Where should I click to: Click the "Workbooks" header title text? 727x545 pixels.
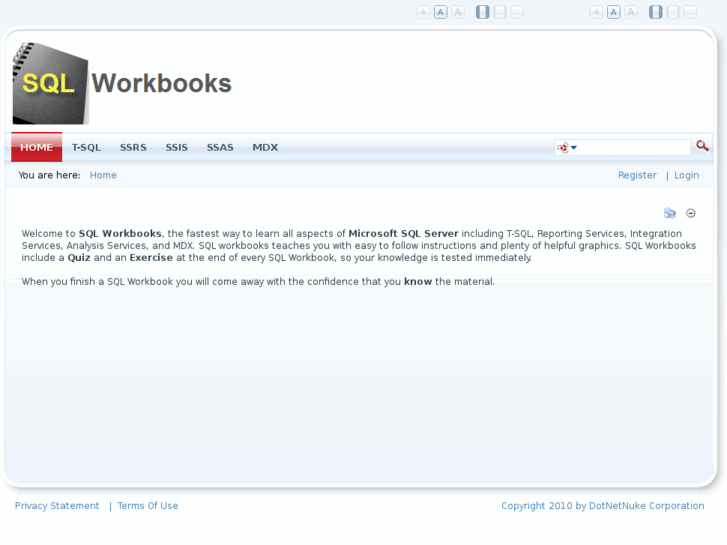point(161,83)
